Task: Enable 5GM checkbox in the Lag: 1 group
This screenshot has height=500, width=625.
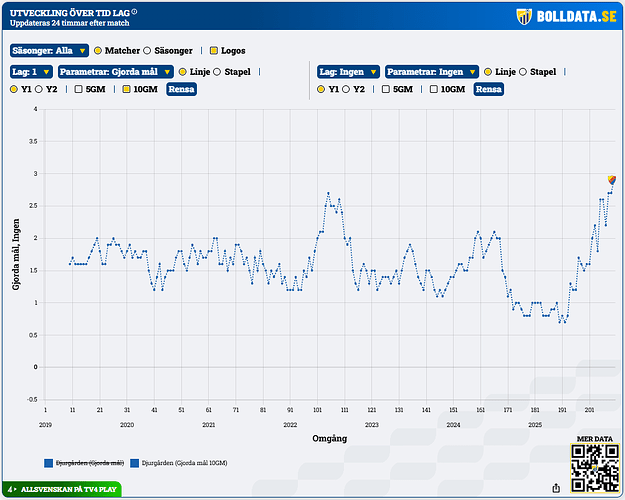Action: [x=78, y=89]
